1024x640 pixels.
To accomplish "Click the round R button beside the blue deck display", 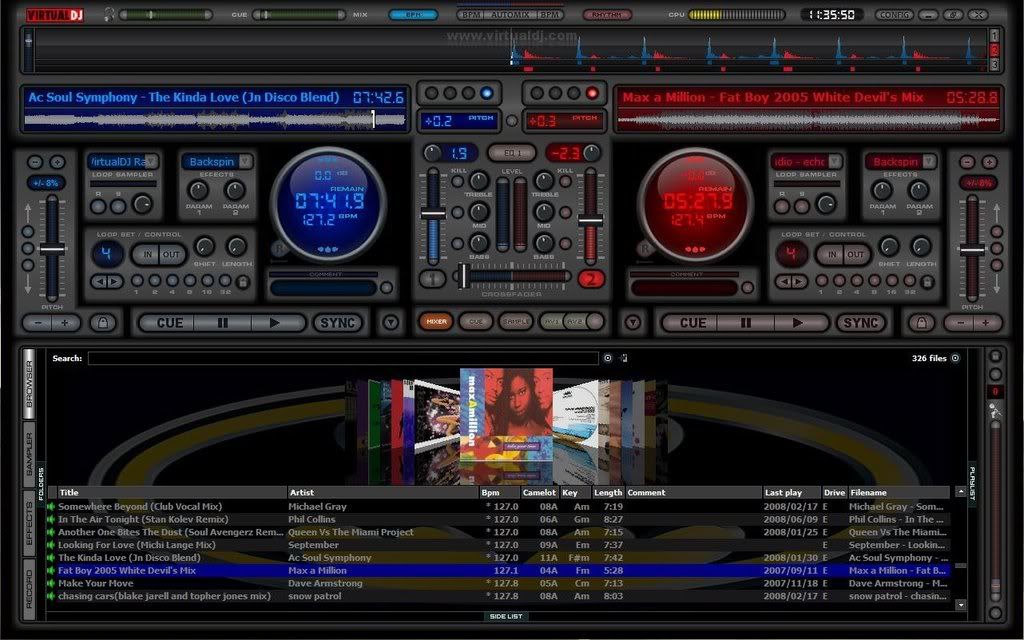I will 279,249.
